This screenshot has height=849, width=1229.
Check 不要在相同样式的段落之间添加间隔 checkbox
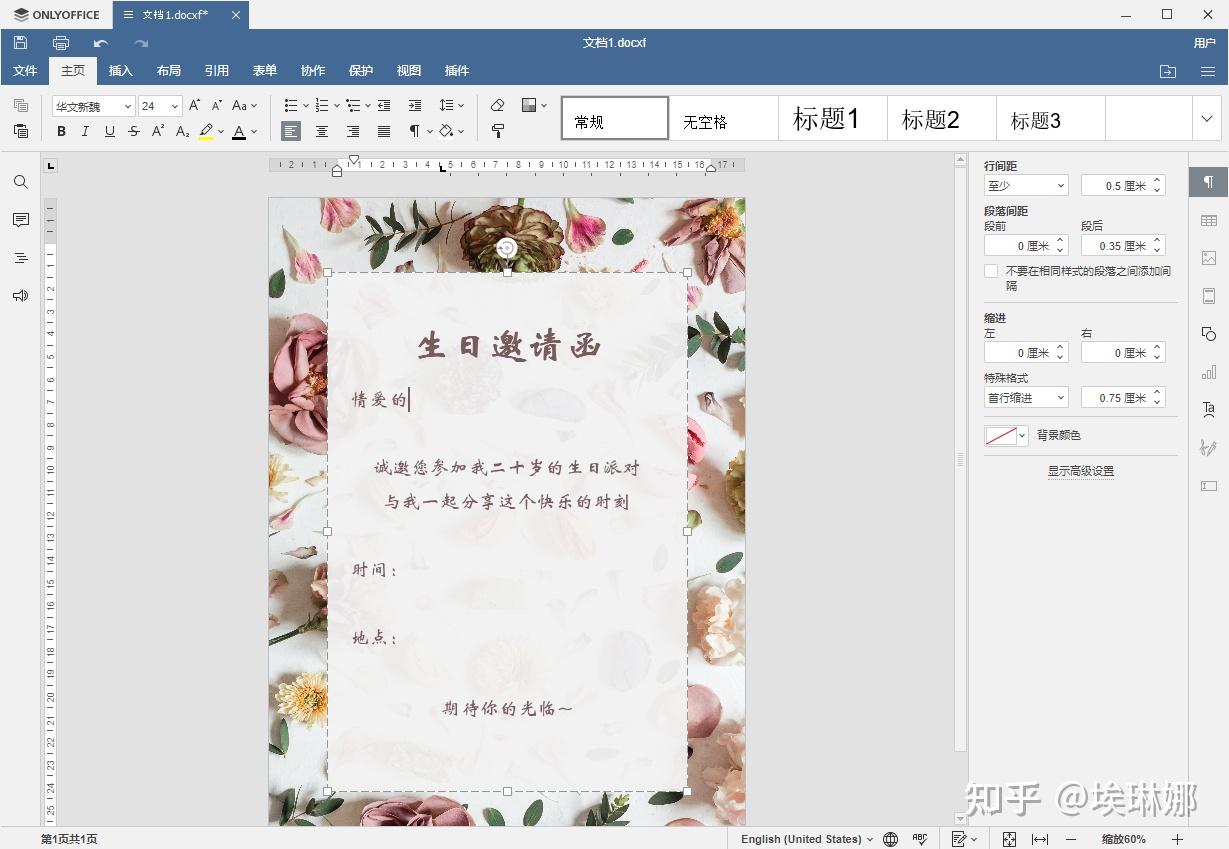(x=991, y=271)
